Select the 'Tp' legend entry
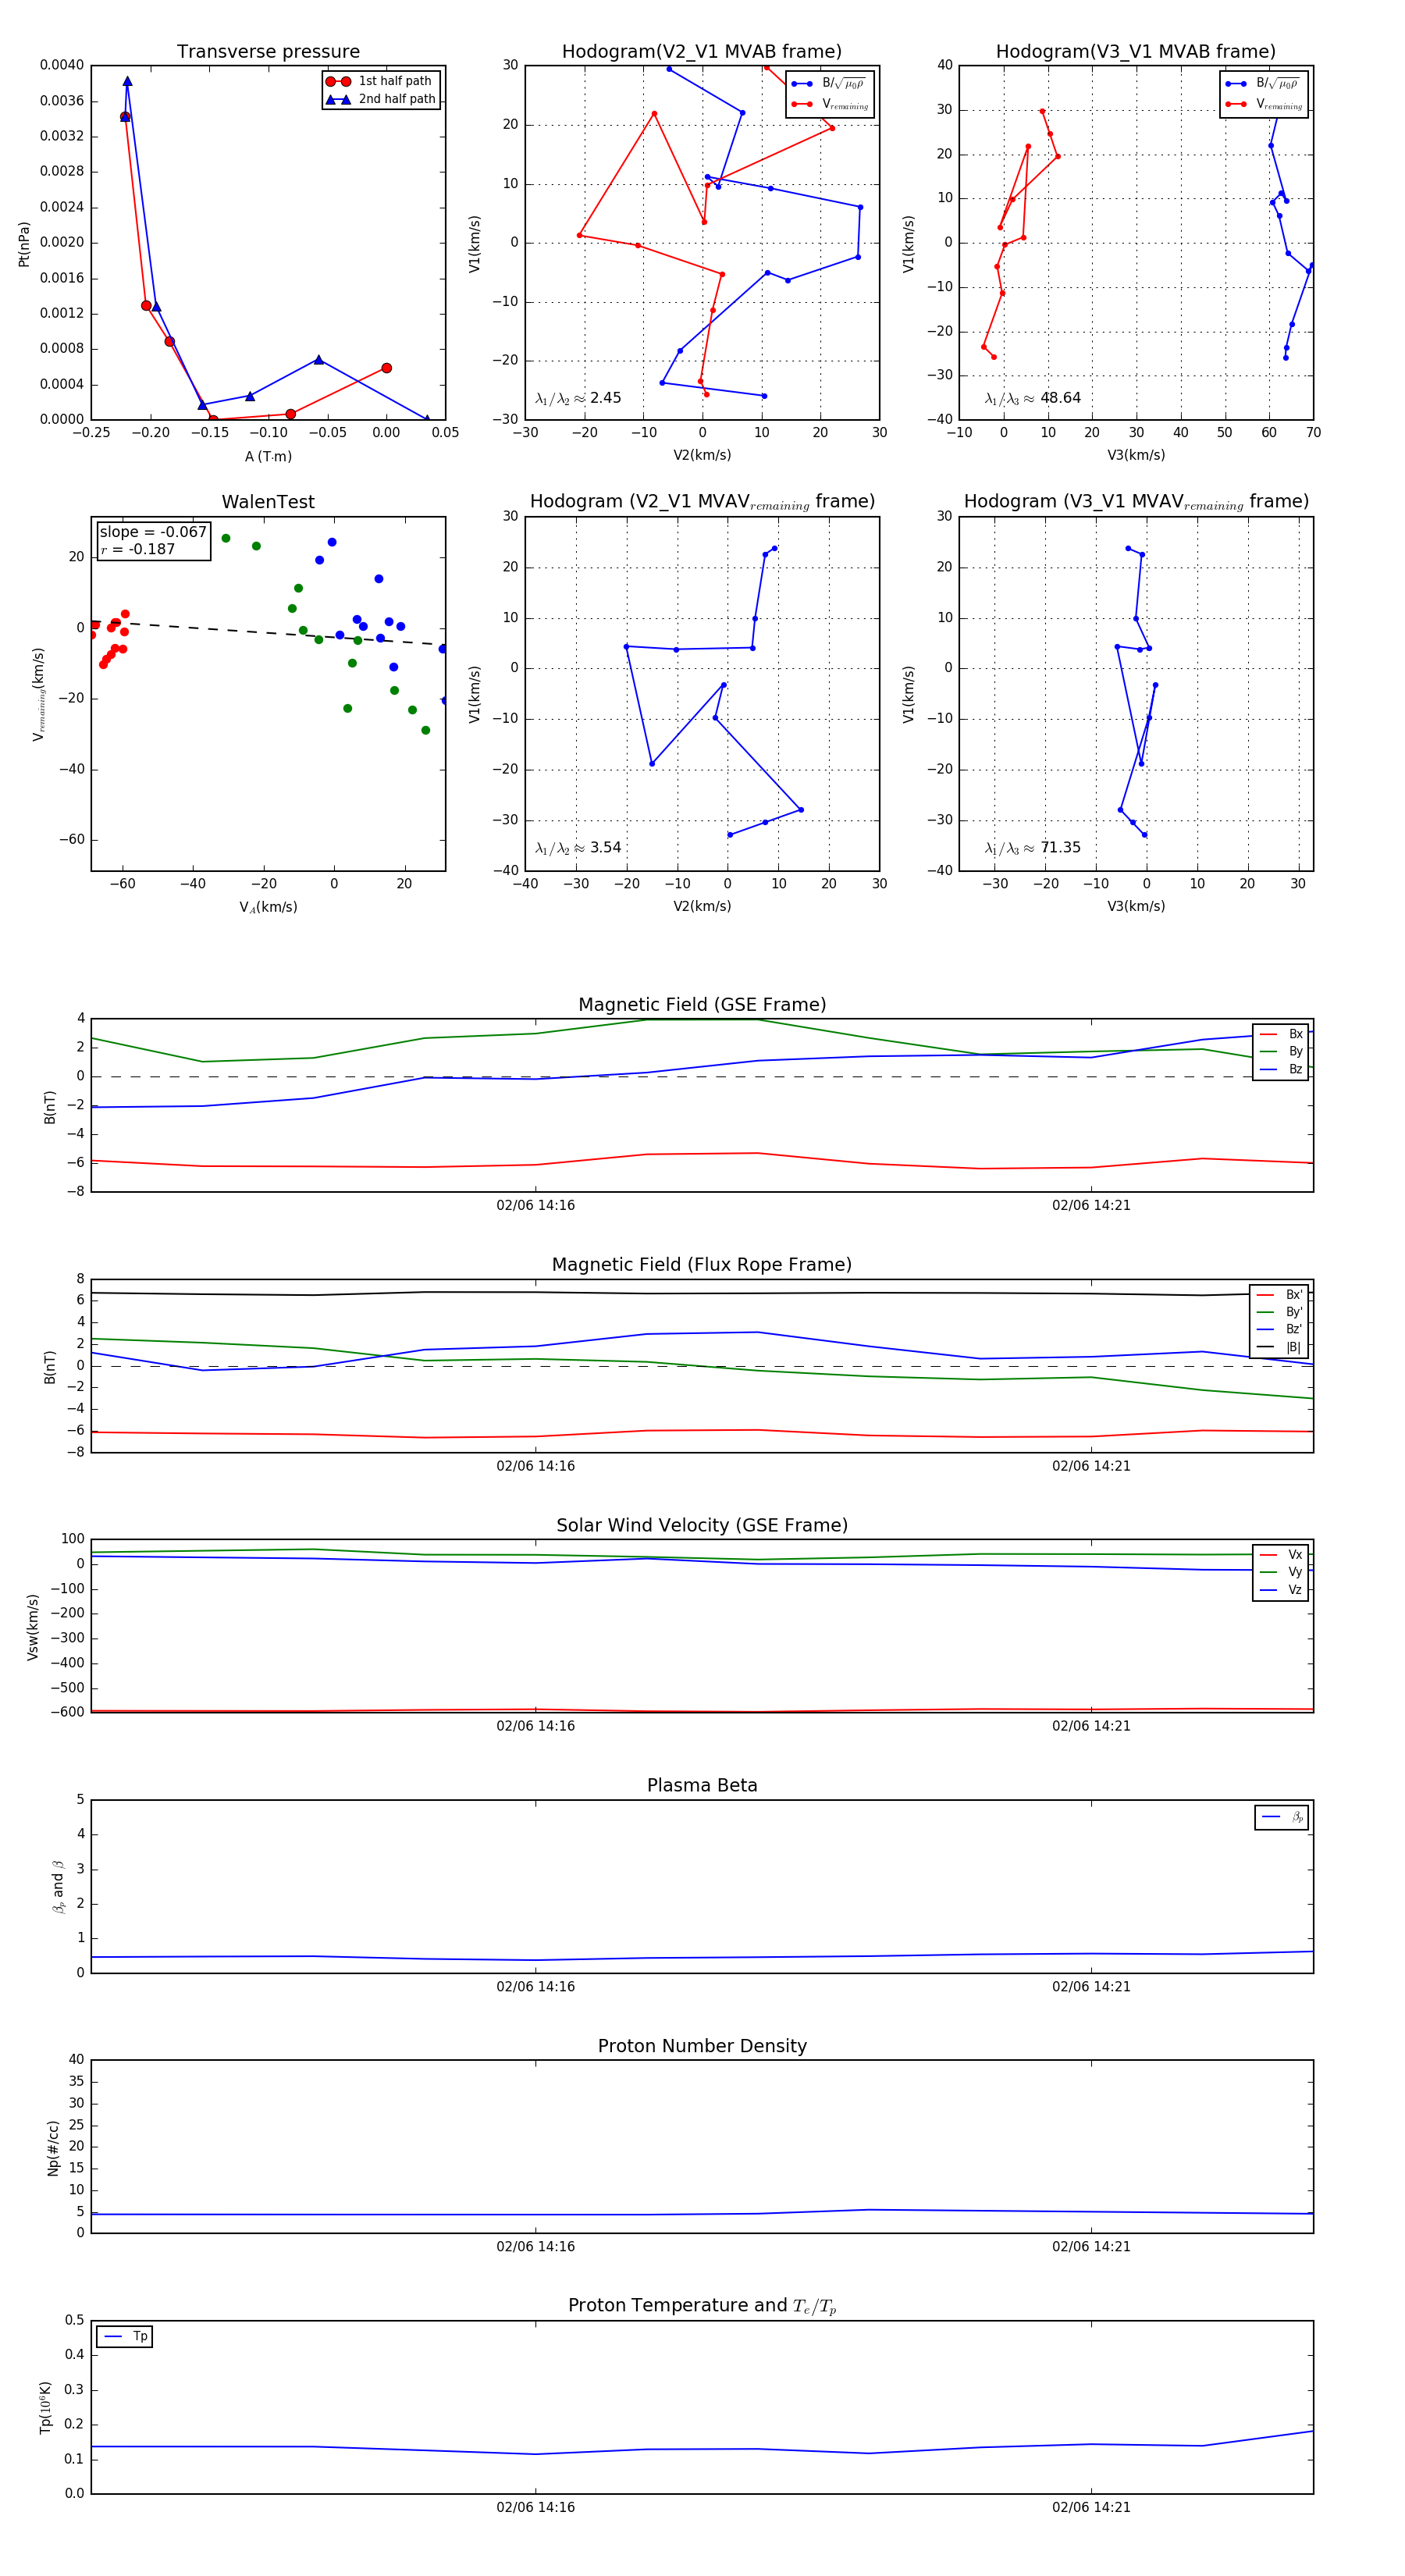The height and width of the screenshot is (2576, 1405). click(124, 2337)
